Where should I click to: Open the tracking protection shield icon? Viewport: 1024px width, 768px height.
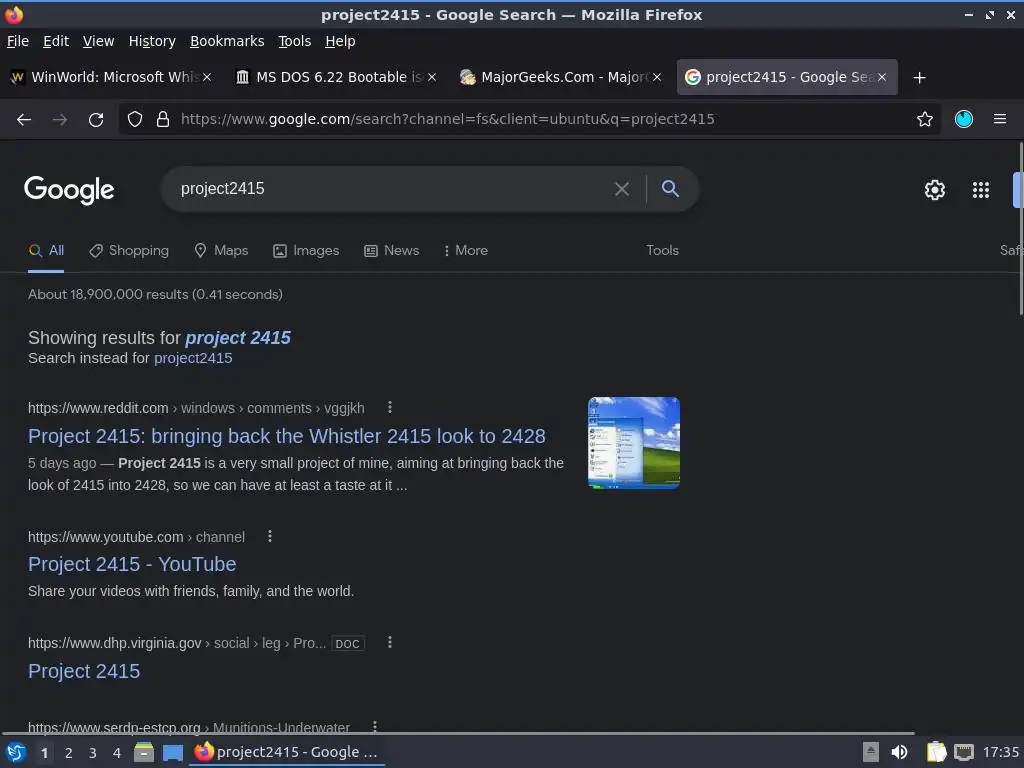(135, 119)
